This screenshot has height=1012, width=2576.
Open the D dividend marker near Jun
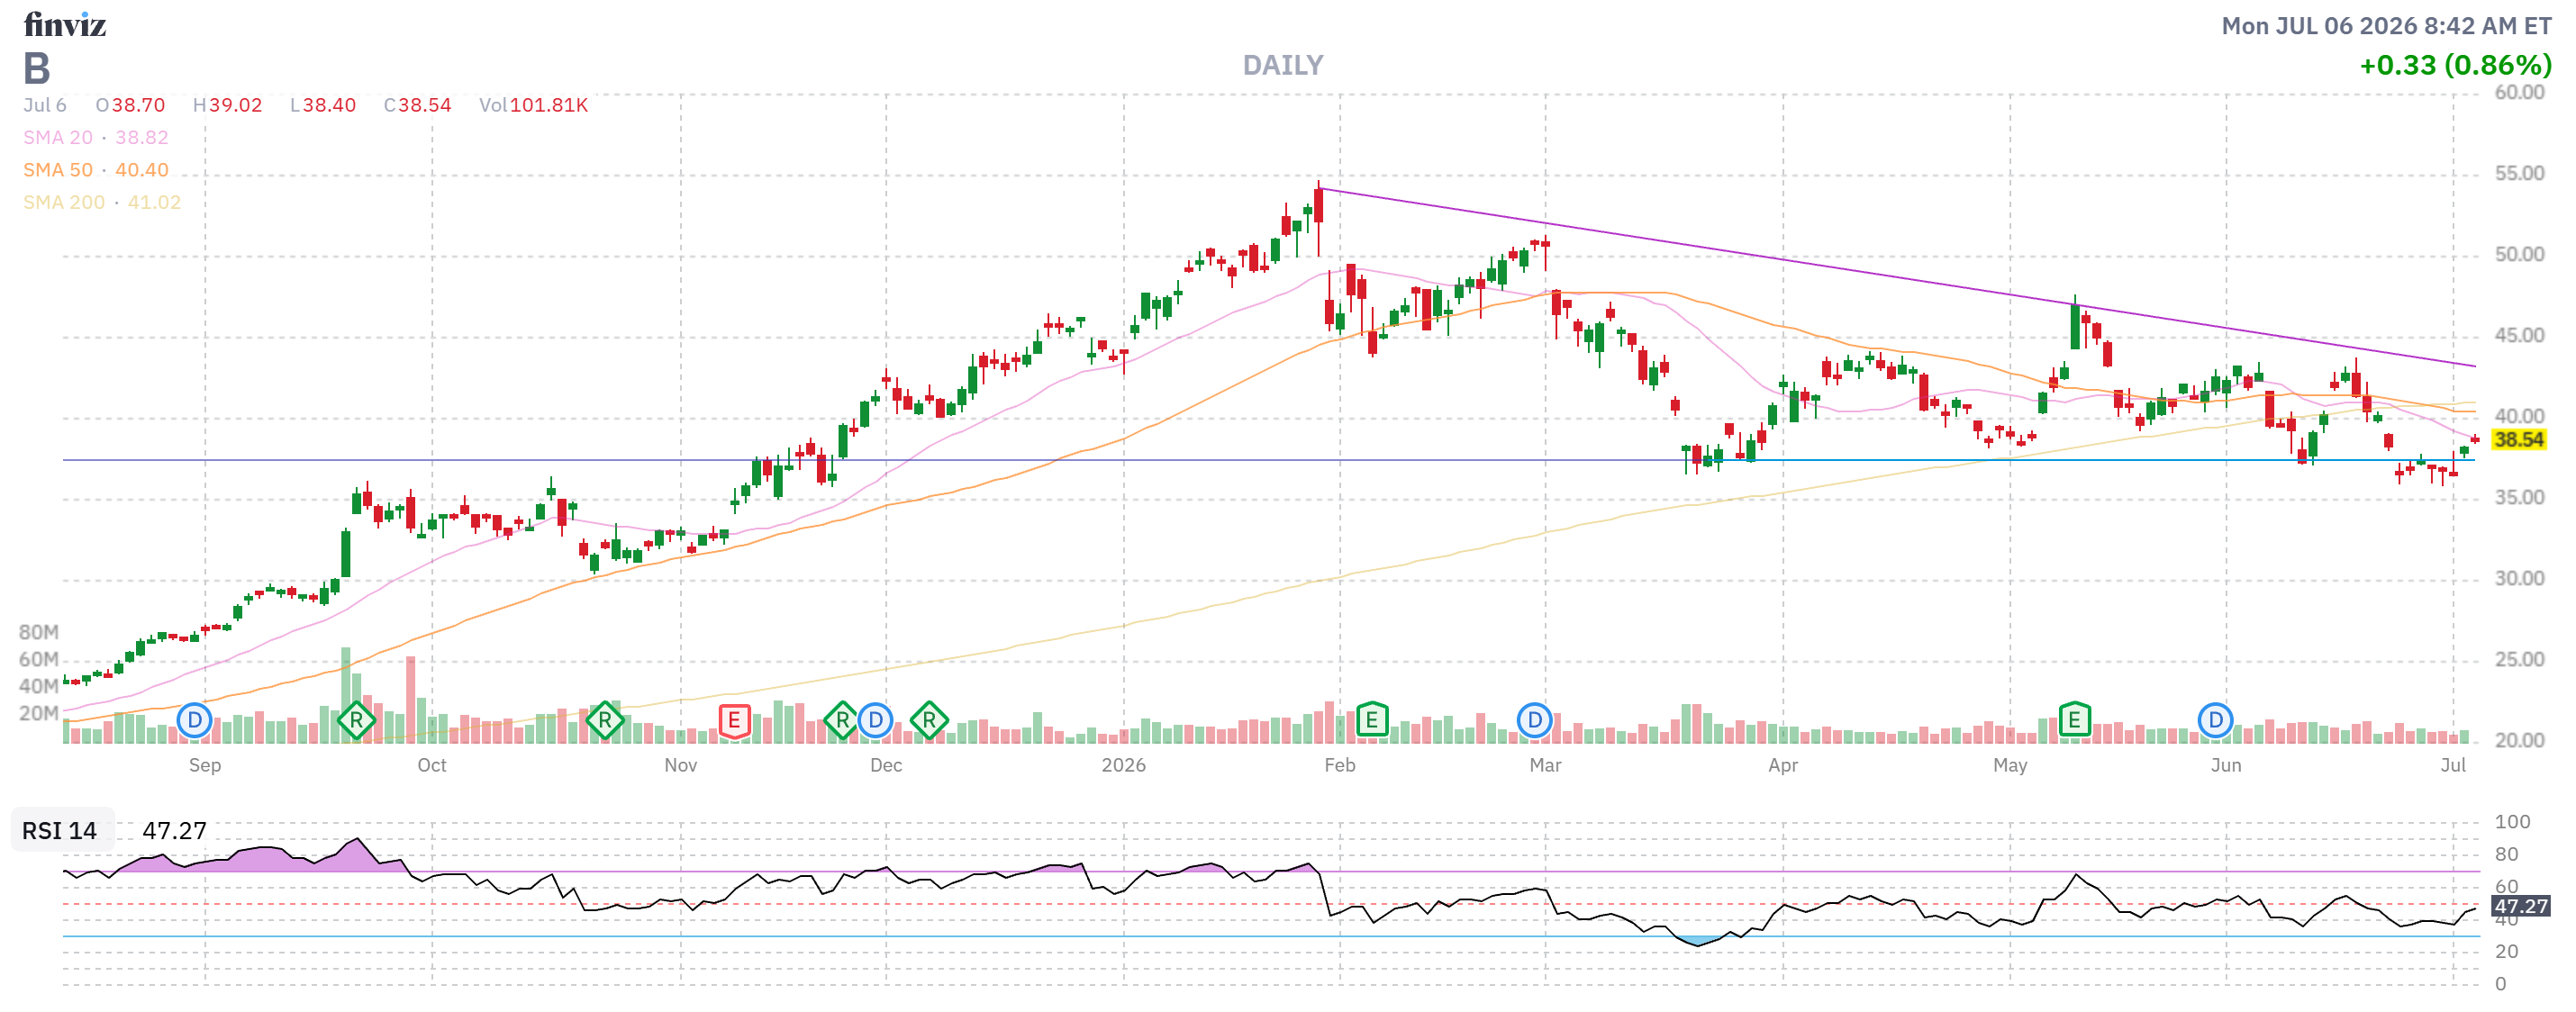[2215, 720]
